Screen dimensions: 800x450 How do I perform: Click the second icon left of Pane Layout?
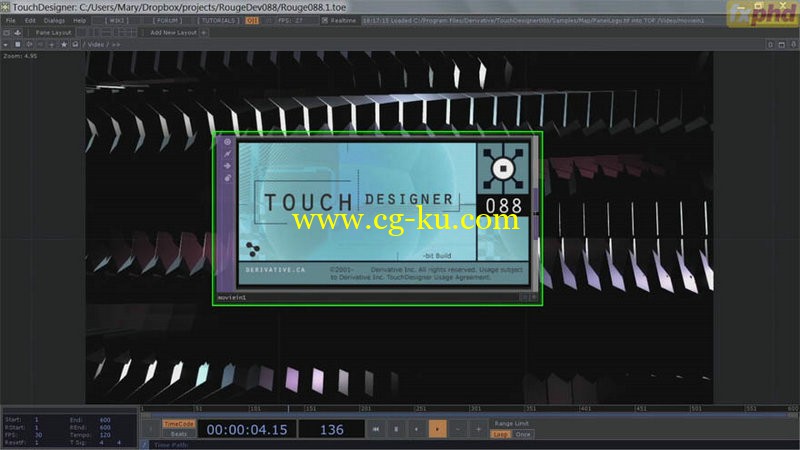coord(18,33)
